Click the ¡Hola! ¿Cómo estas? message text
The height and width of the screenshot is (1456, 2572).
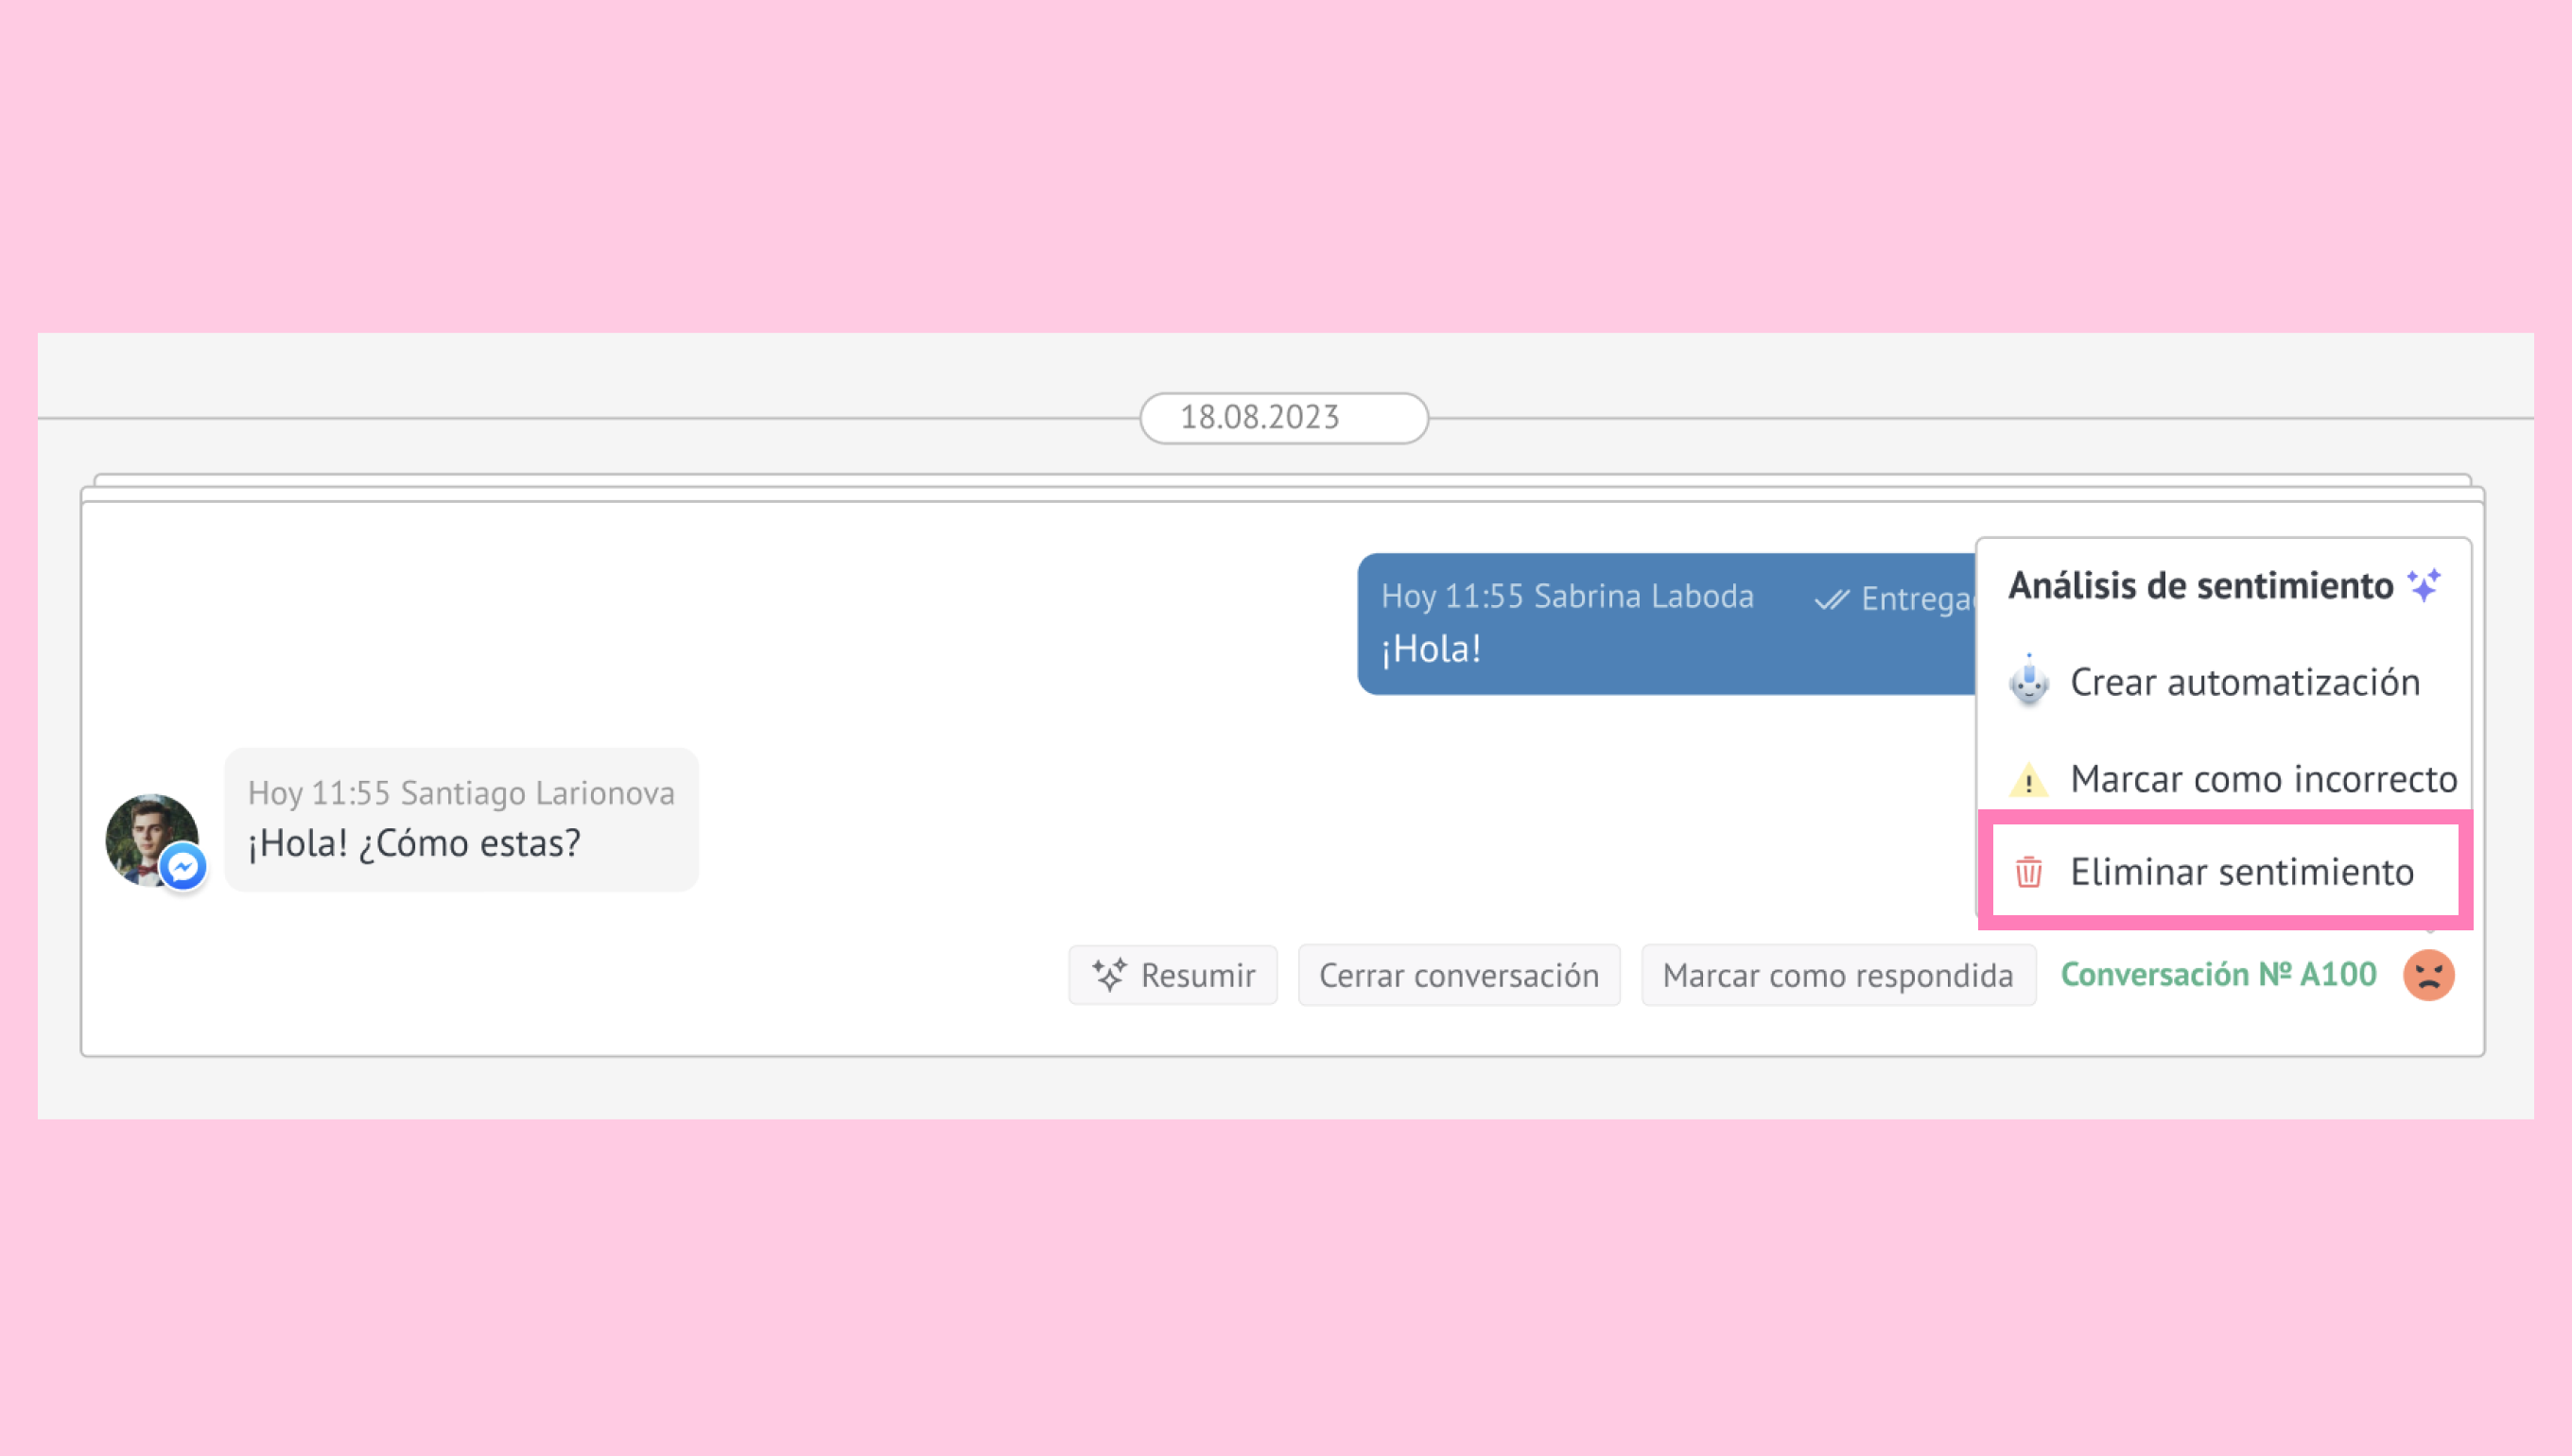coord(414,843)
